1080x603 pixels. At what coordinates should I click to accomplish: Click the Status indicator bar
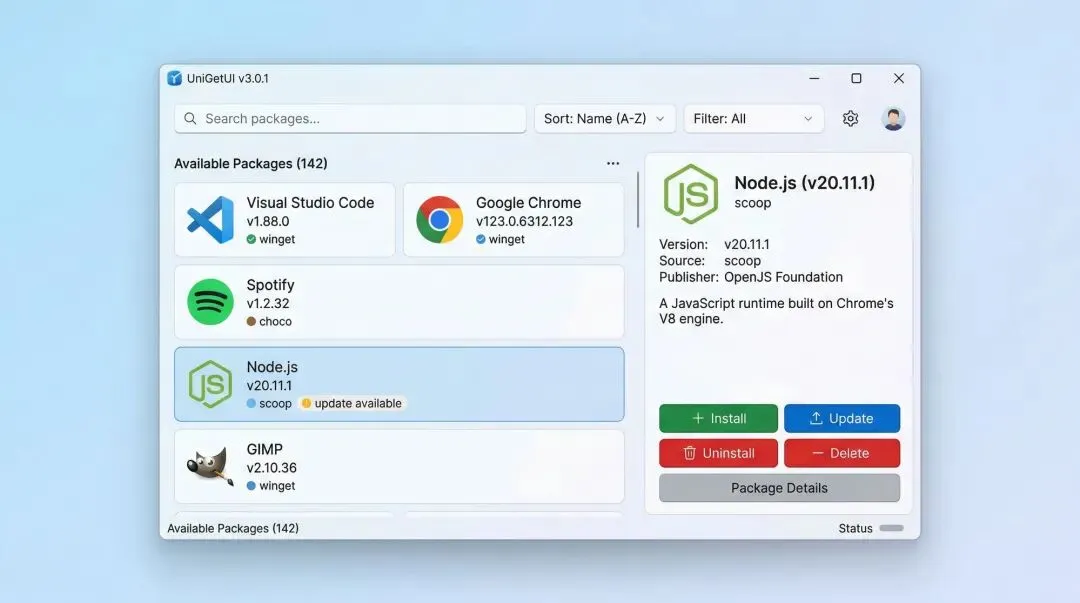(891, 528)
